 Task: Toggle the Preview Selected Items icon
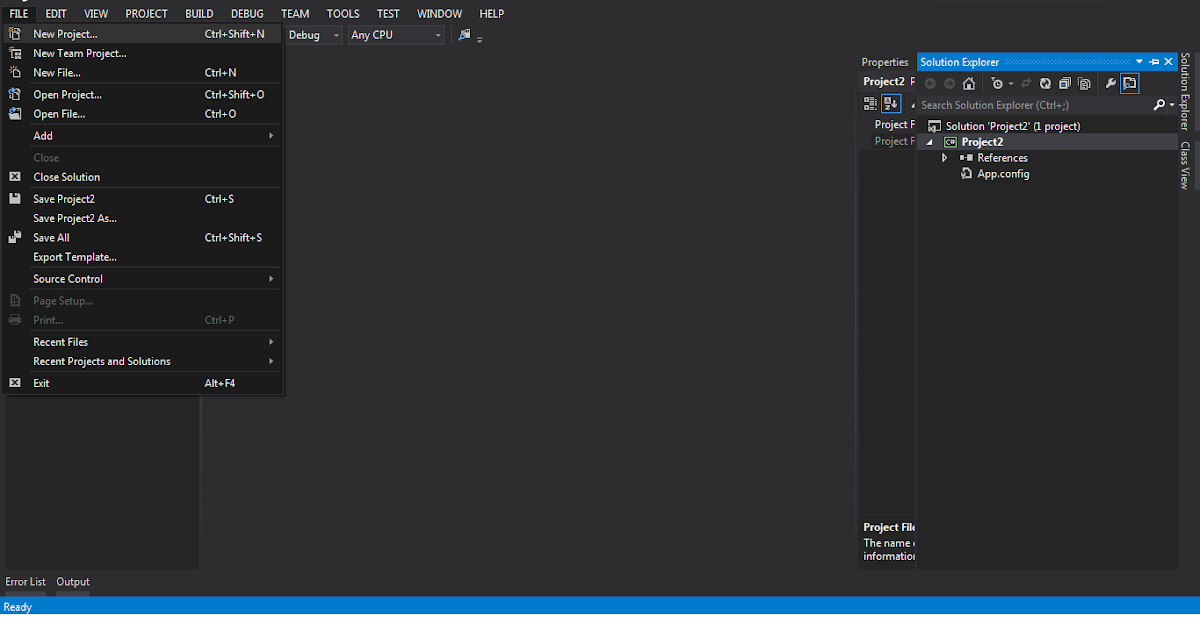(x=1130, y=83)
